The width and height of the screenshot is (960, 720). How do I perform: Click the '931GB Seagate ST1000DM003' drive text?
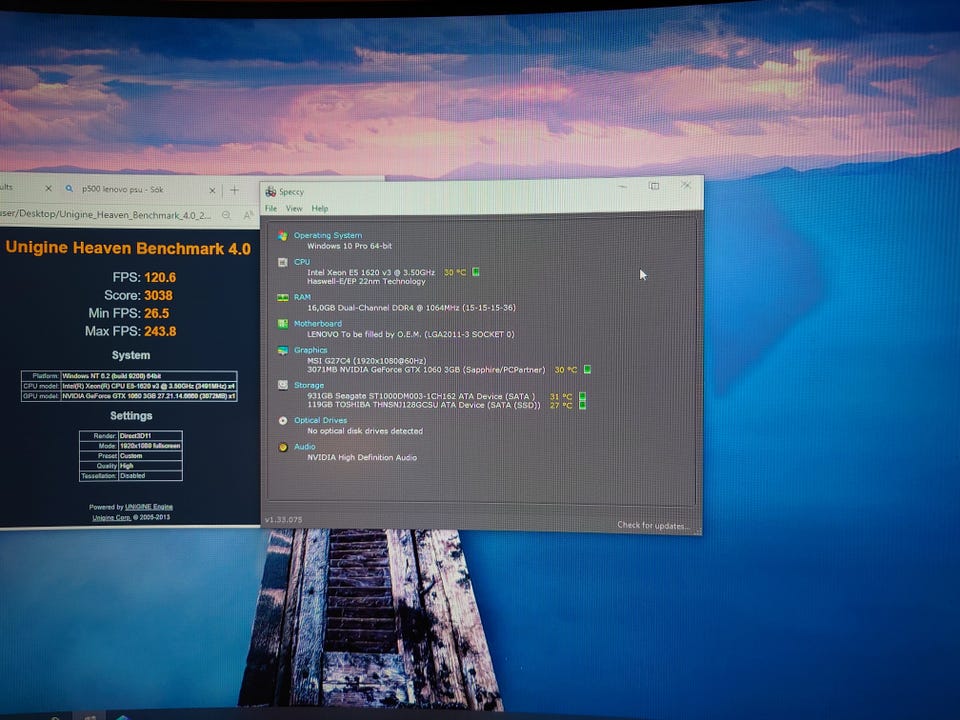click(421, 396)
